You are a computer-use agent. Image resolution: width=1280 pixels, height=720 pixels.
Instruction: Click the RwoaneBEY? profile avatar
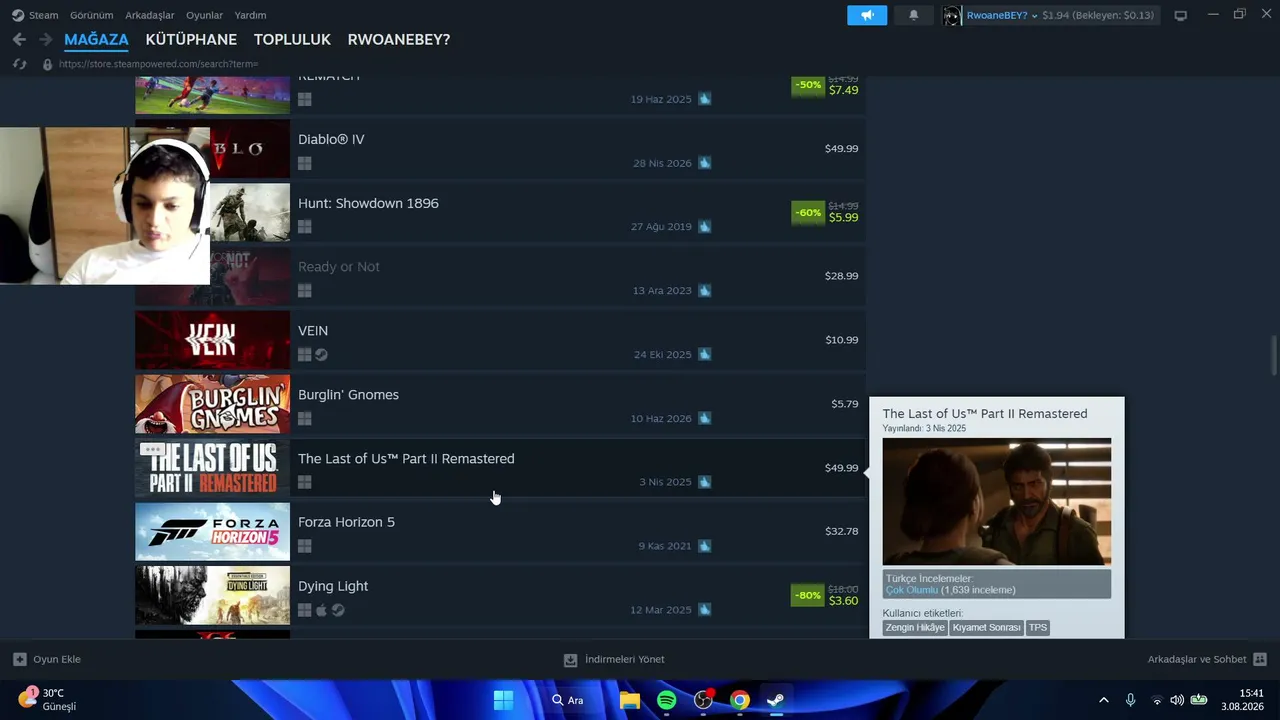[952, 15]
